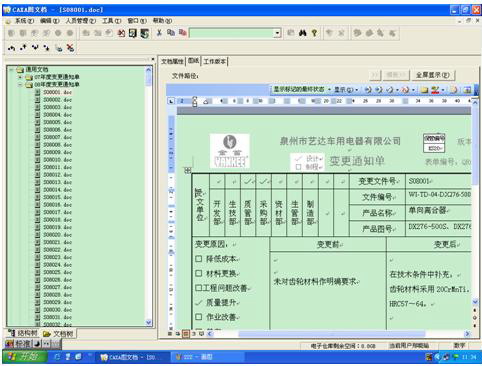
Task: Open the 人员管理 menu
Action: 80,21
